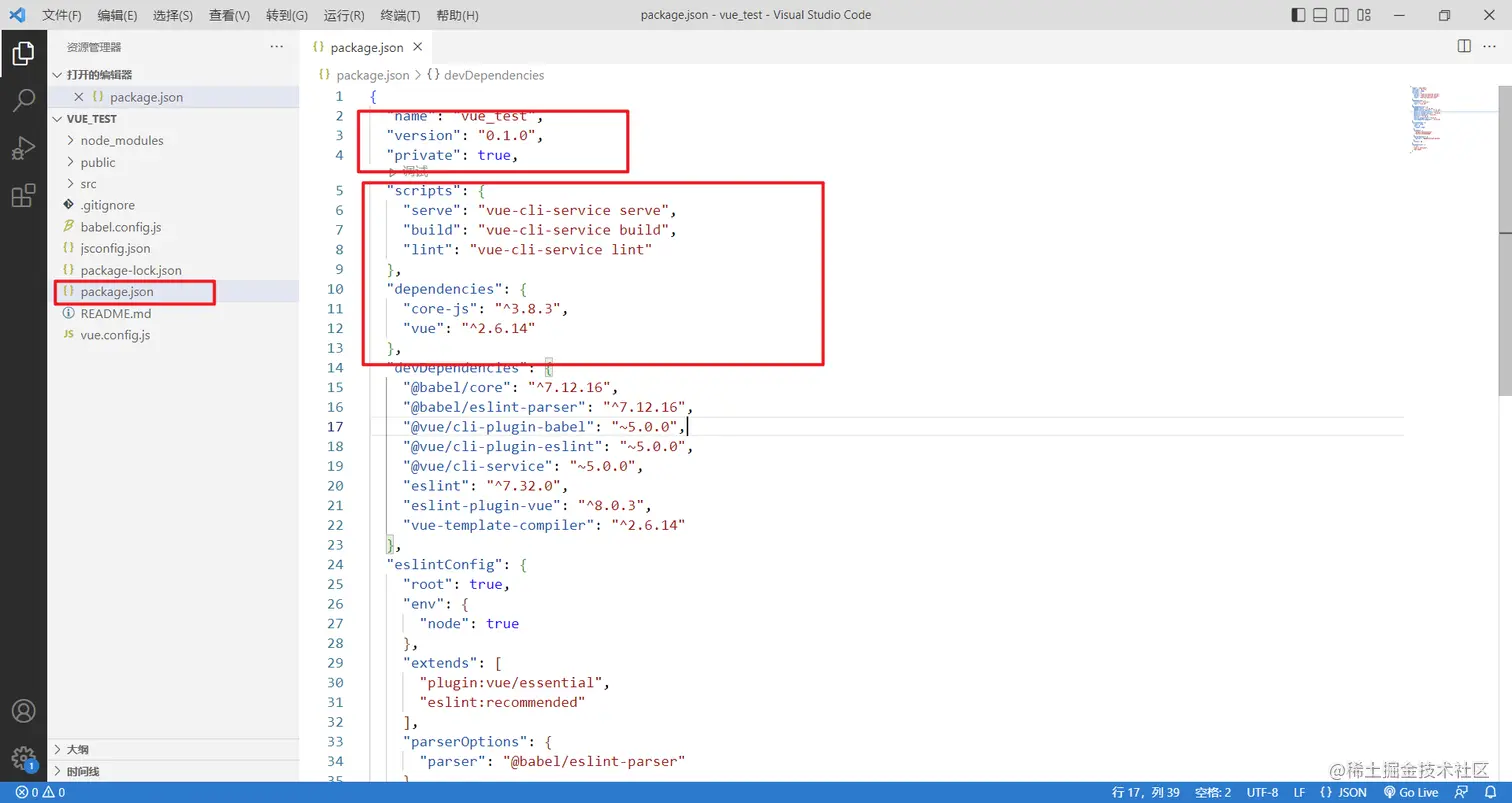Click the feedback icon in status bar
This screenshot has height=803, width=1512.
pos(1462,792)
